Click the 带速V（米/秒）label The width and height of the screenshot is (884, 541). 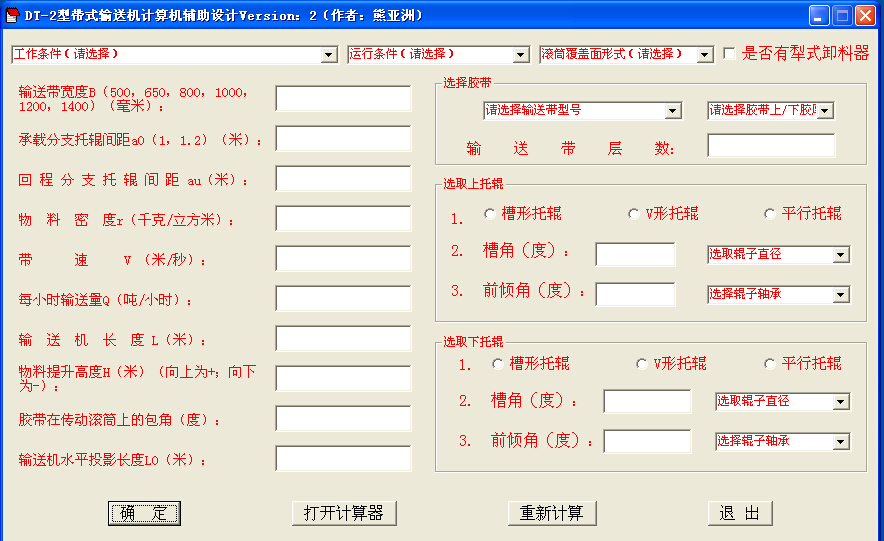coord(112,260)
